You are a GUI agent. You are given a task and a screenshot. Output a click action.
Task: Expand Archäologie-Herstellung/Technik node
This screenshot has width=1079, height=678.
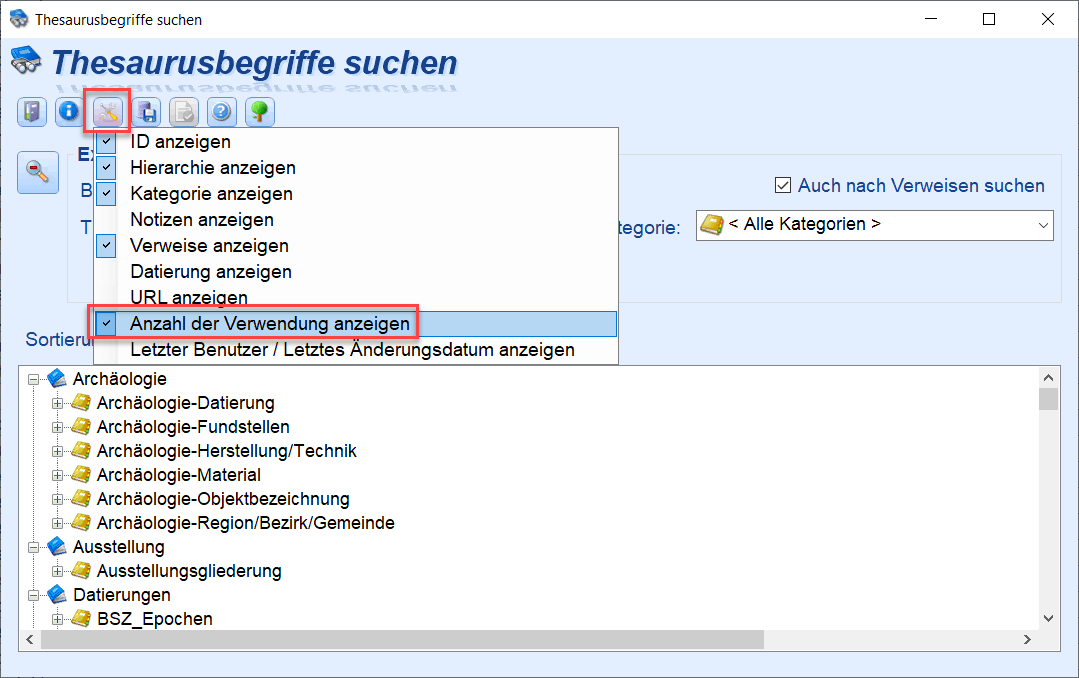click(57, 452)
